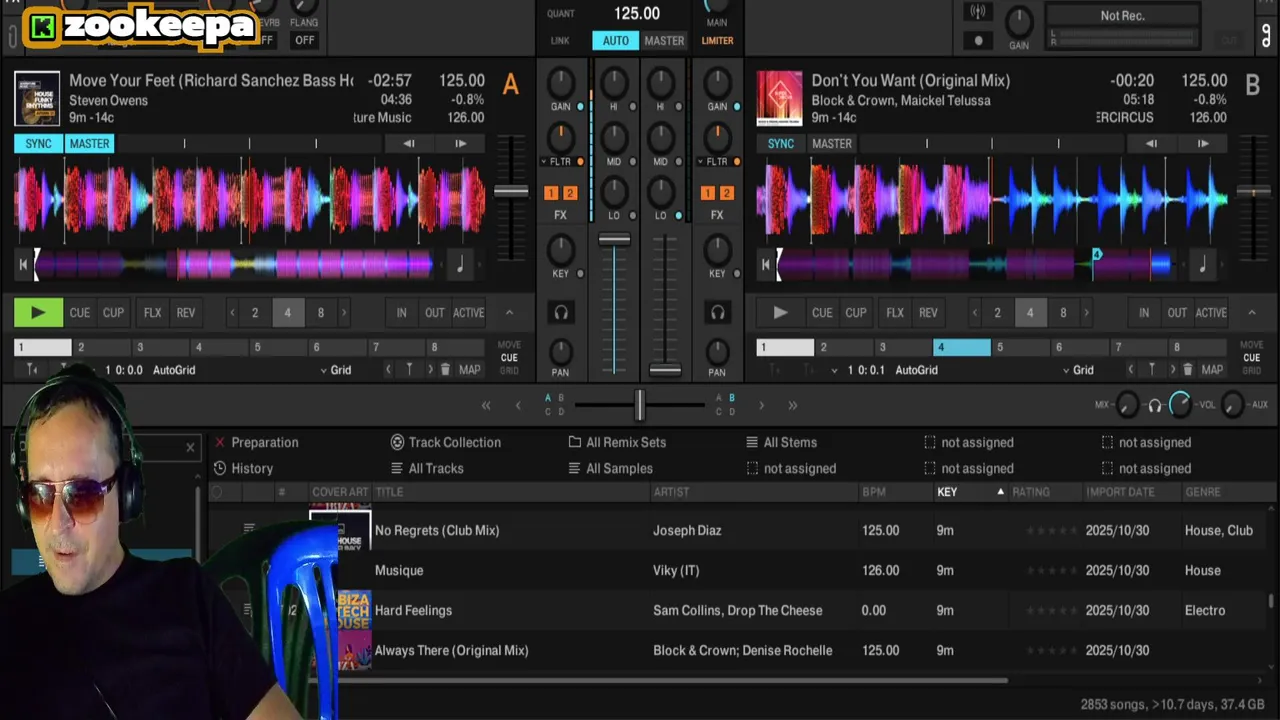
Task: Click CUP button on Deck B
Action: 856,313
